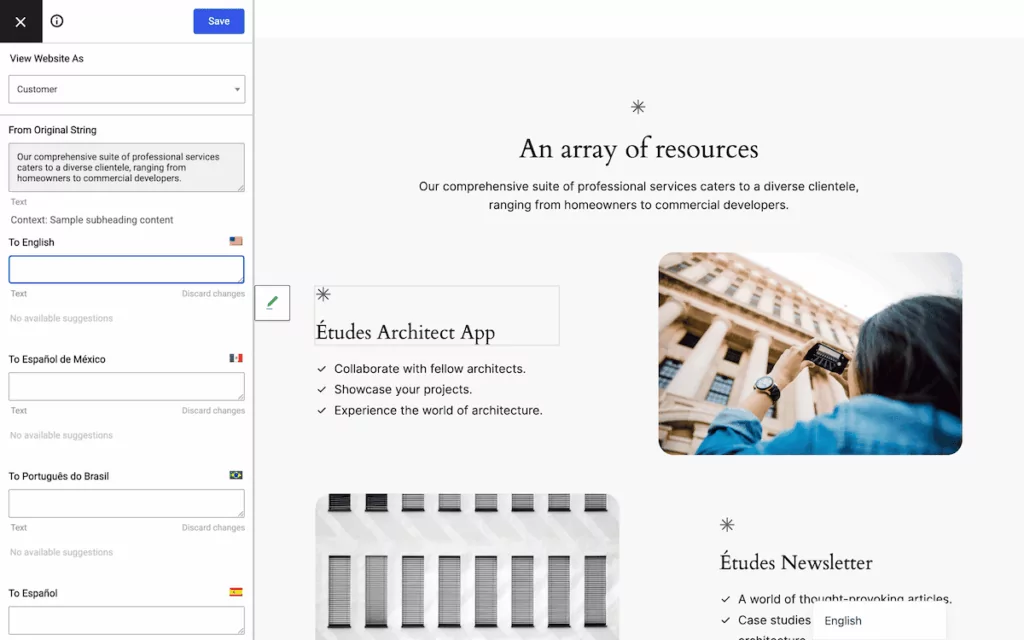Click the Spain flag icon
1024x640 pixels.
[x=236, y=592]
